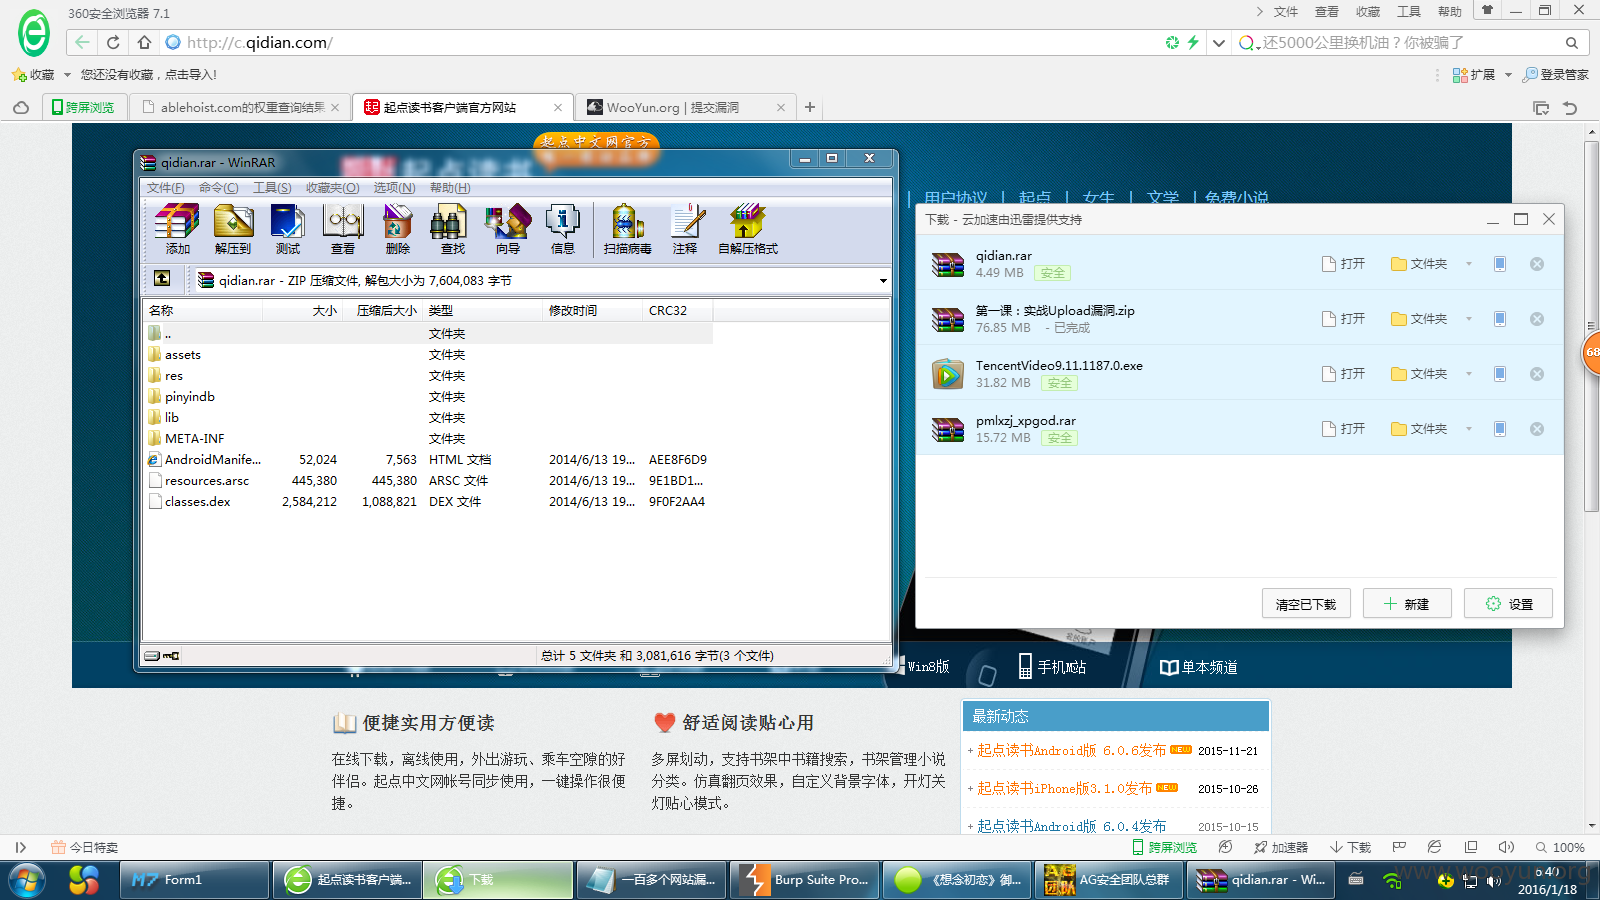Open folder dropdown arrow for TencentVideo download
Viewport: 1600px width, 900px height.
(1469, 374)
